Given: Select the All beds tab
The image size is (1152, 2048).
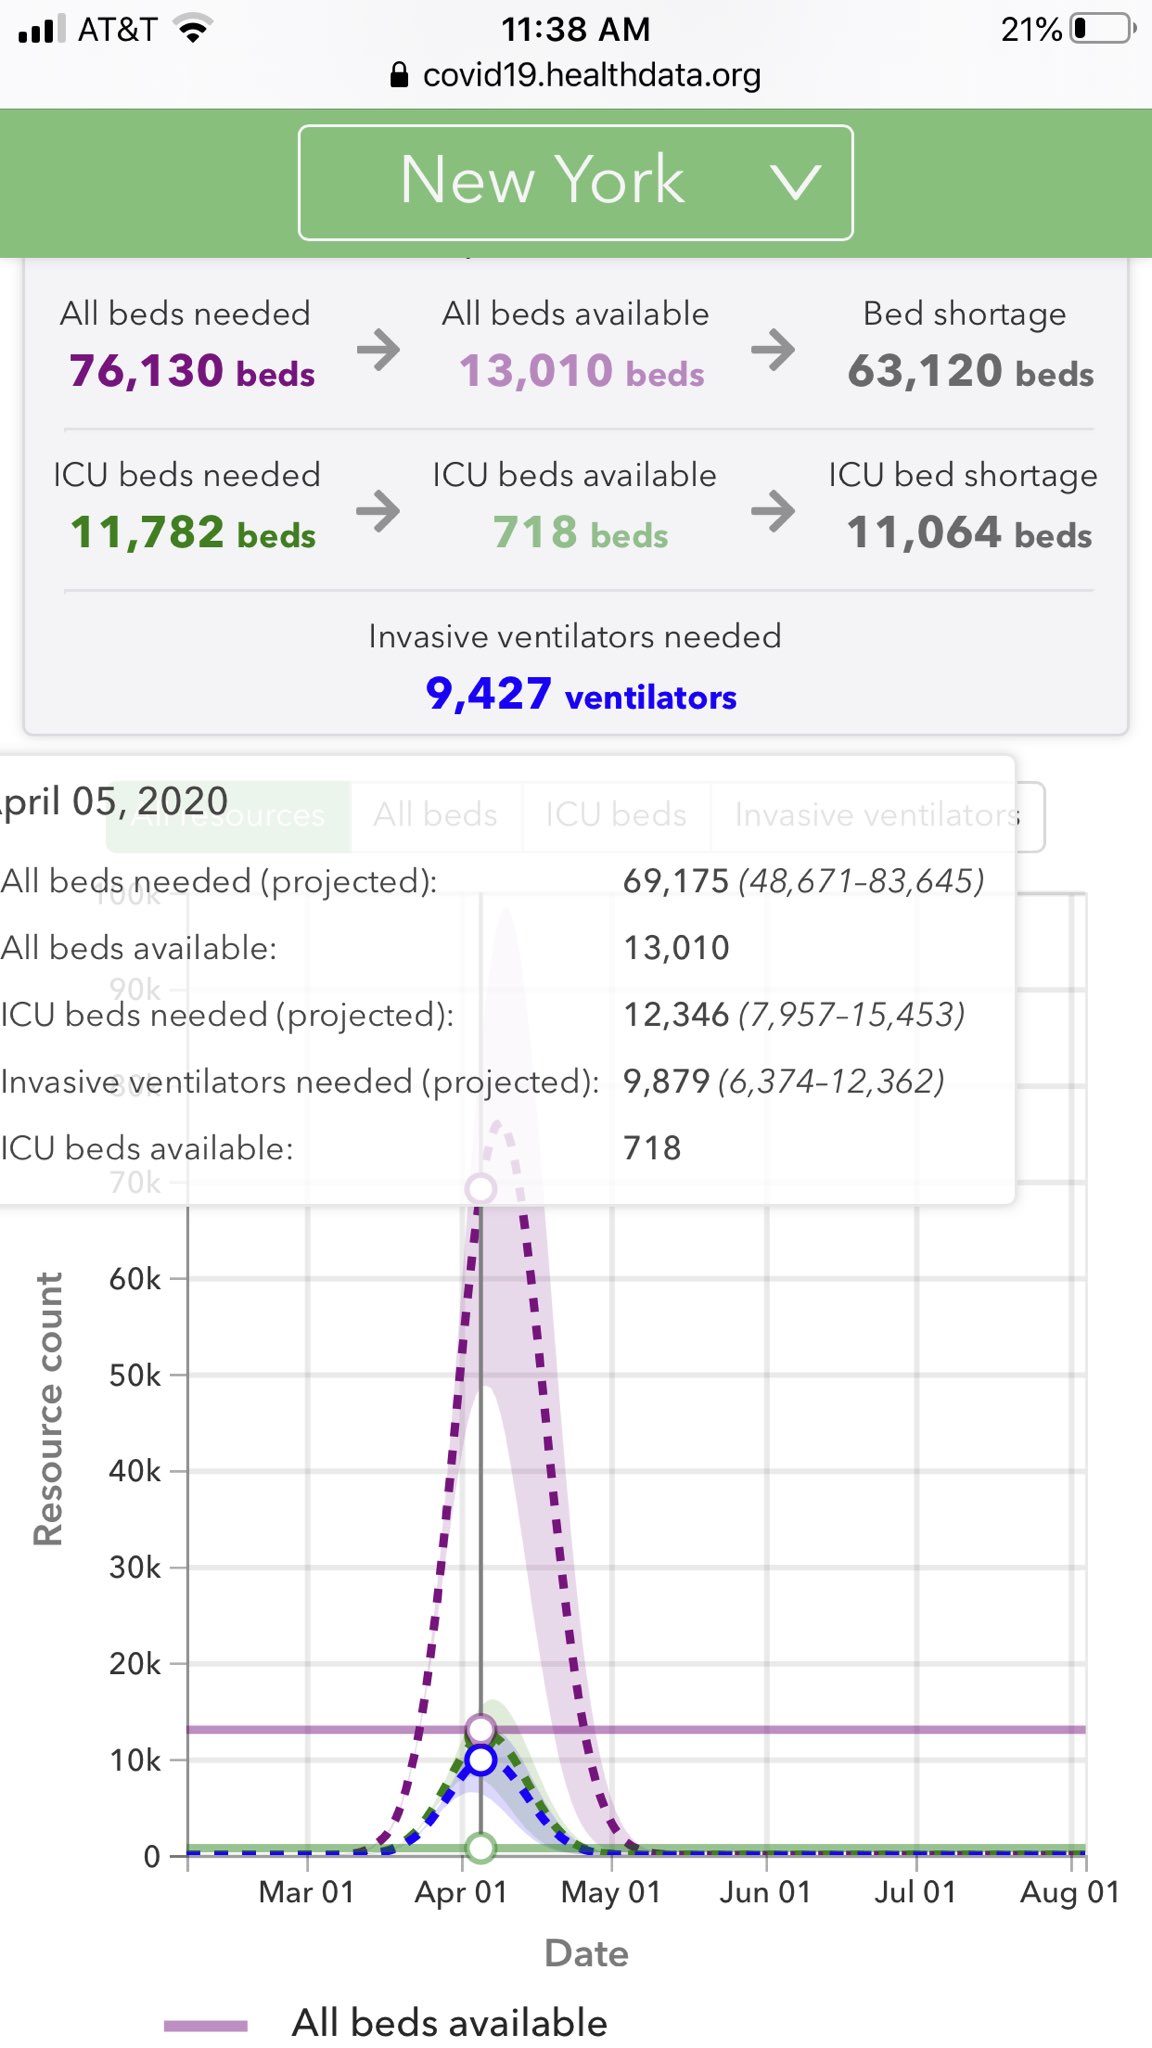Looking at the screenshot, I should tap(436, 815).
